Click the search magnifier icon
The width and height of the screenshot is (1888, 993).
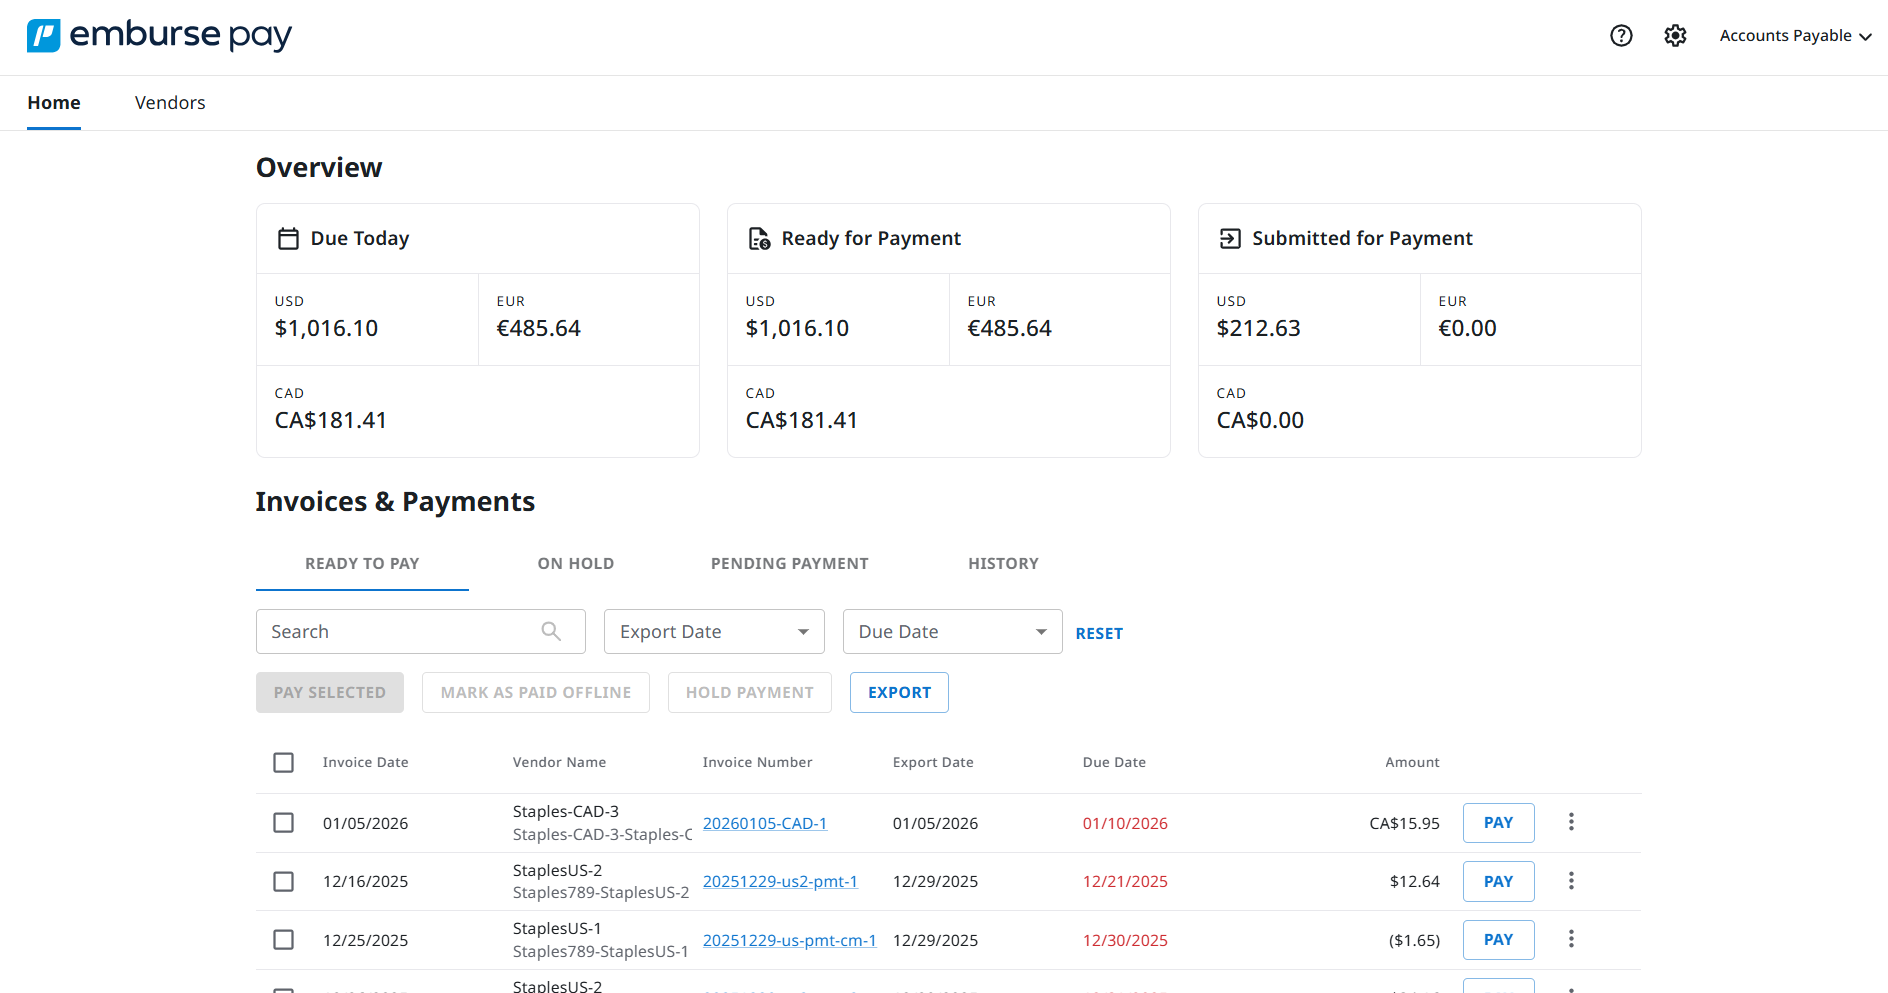pos(551,631)
